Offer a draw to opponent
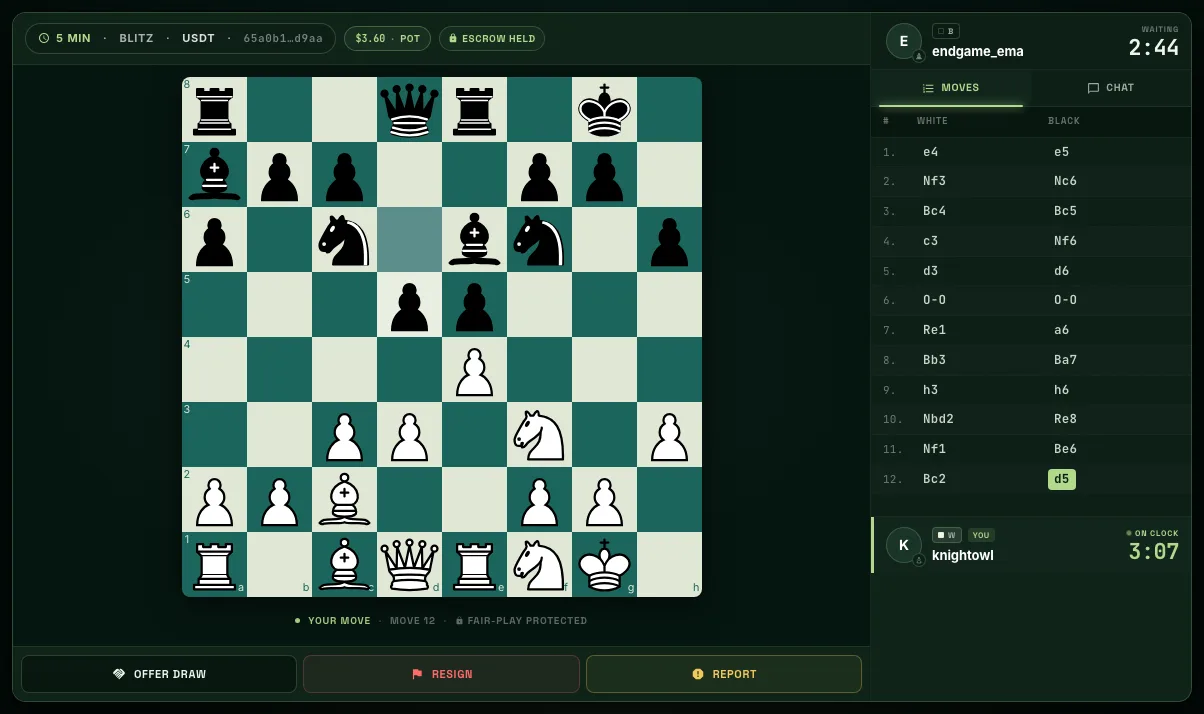The width and height of the screenshot is (1204, 714). point(159,674)
